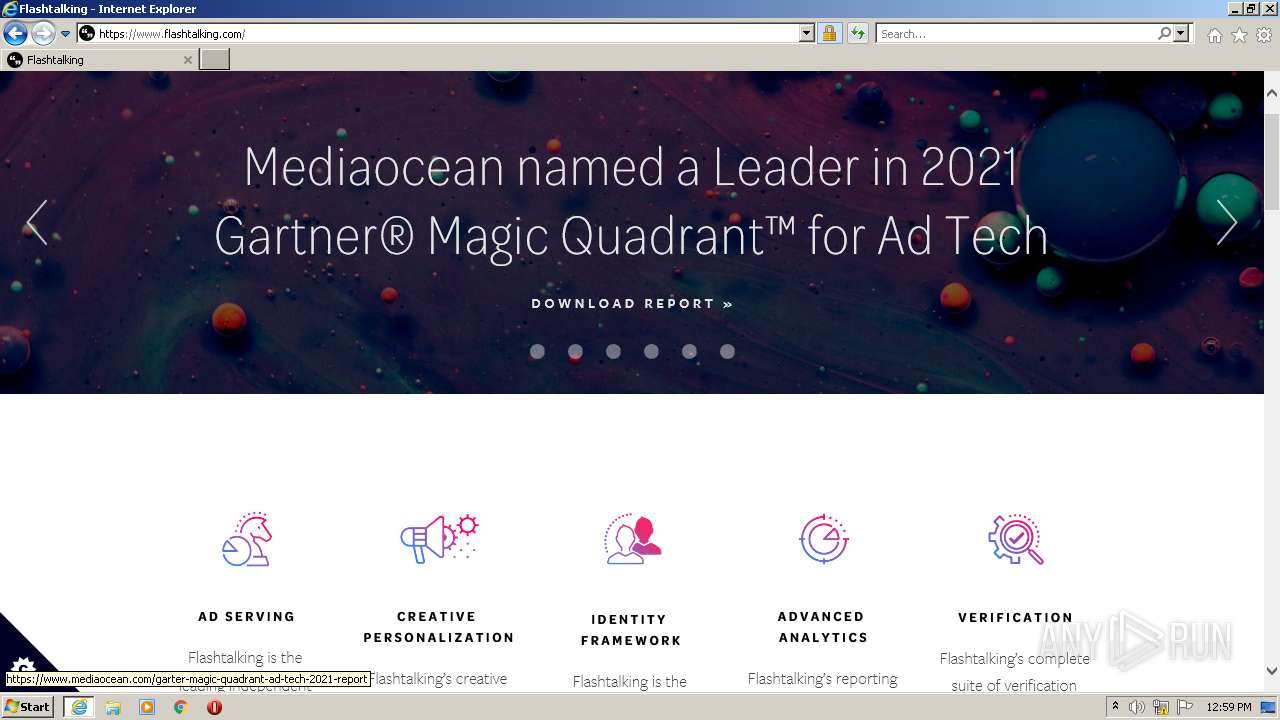Click the Creative Personalization megaphone icon
This screenshot has width=1280, height=720.
pyautogui.click(x=439, y=539)
